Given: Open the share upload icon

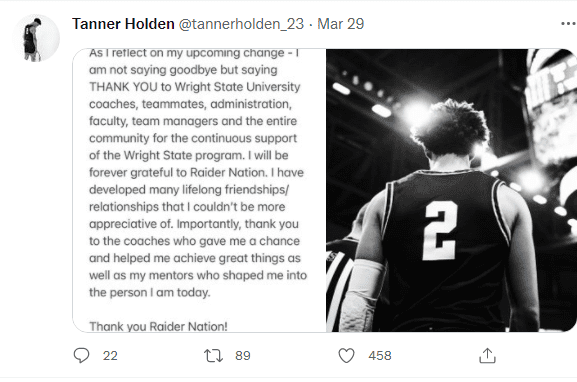Looking at the screenshot, I should point(487,356).
